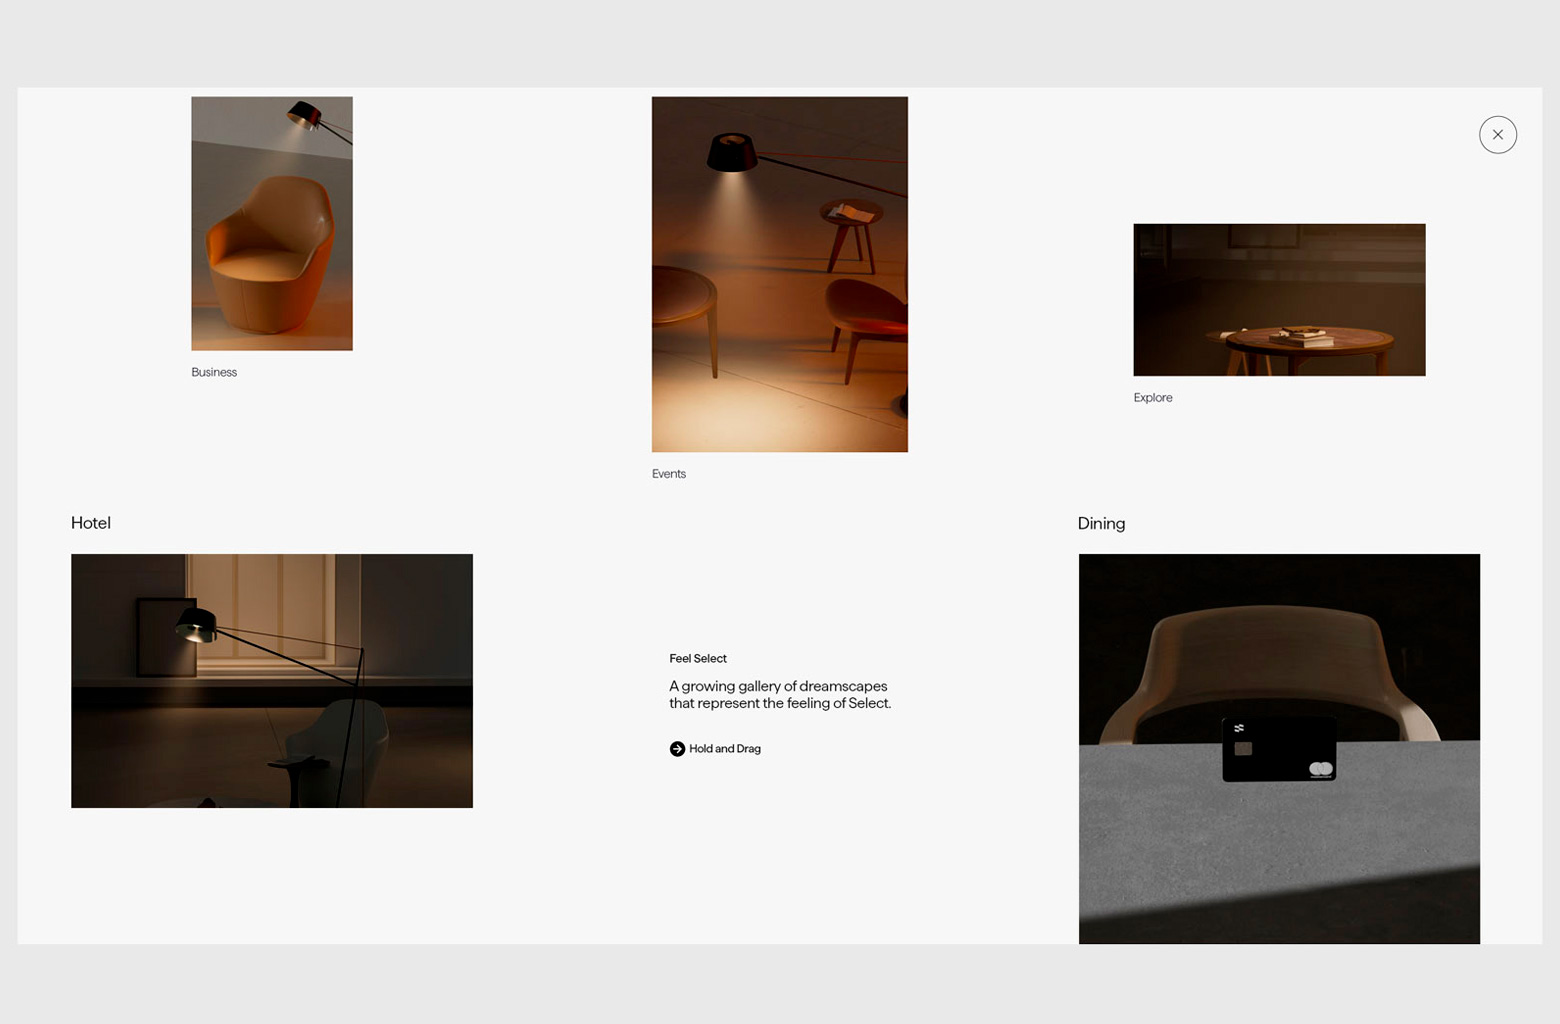Open the Business armchair photo
This screenshot has height=1024, width=1560.
click(272, 224)
